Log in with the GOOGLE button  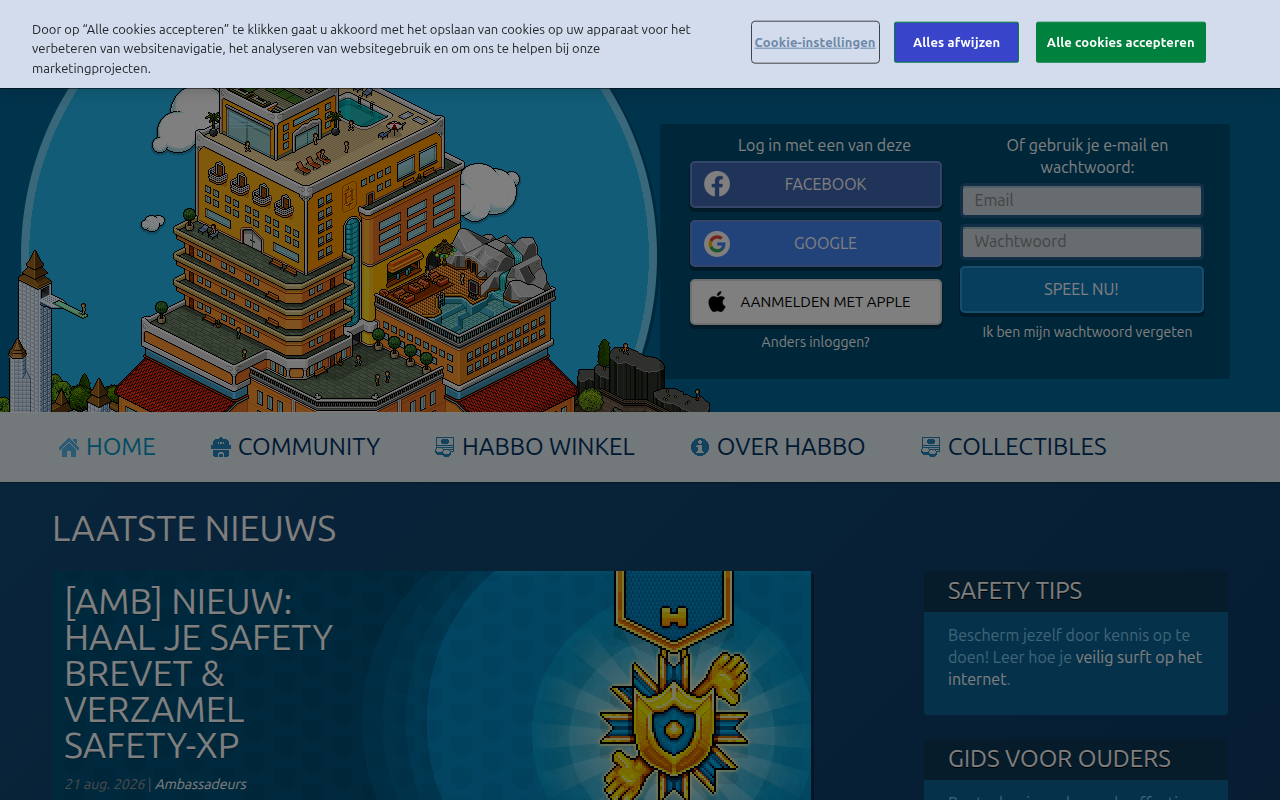(816, 244)
